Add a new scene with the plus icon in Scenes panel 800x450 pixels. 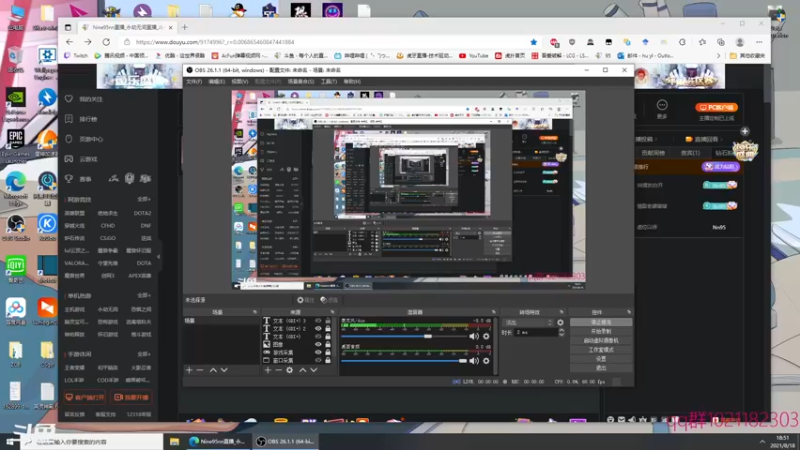pyautogui.click(x=189, y=370)
